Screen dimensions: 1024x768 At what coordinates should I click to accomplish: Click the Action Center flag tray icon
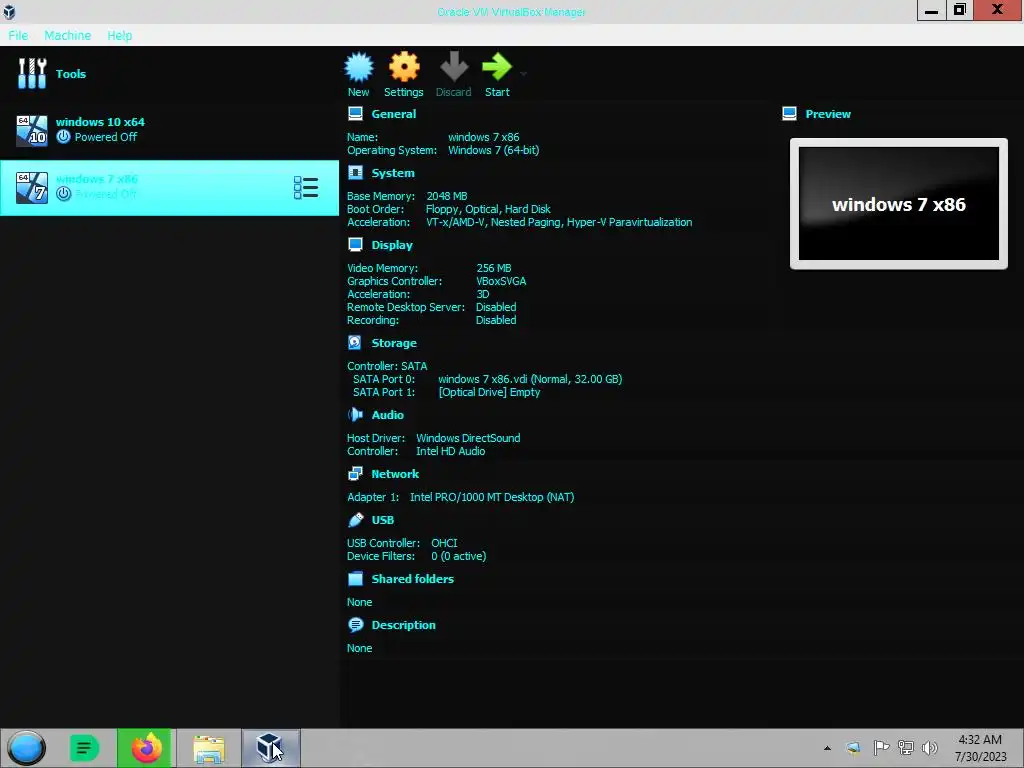880,748
